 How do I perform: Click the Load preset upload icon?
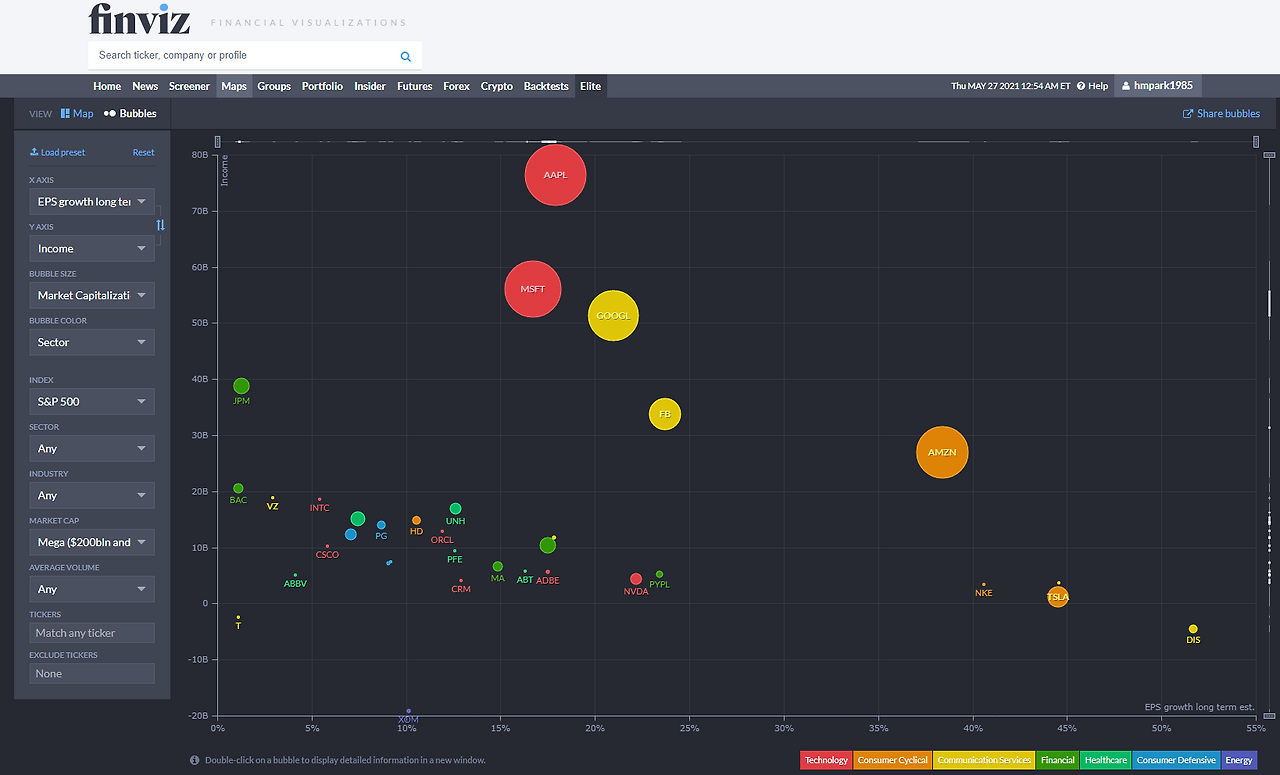[x=34, y=152]
